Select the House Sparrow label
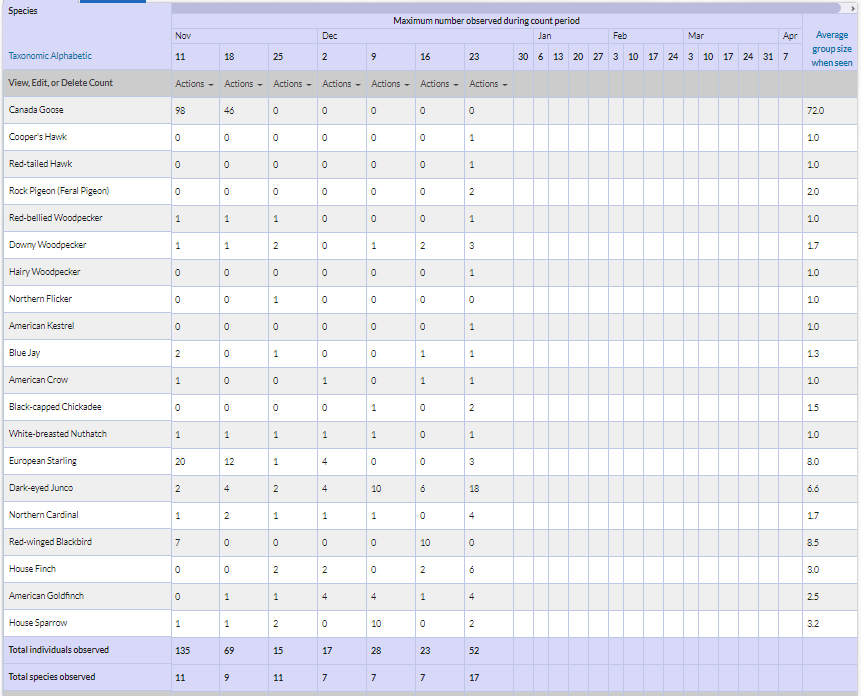This screenshot has width=861, height=696. 38,622
